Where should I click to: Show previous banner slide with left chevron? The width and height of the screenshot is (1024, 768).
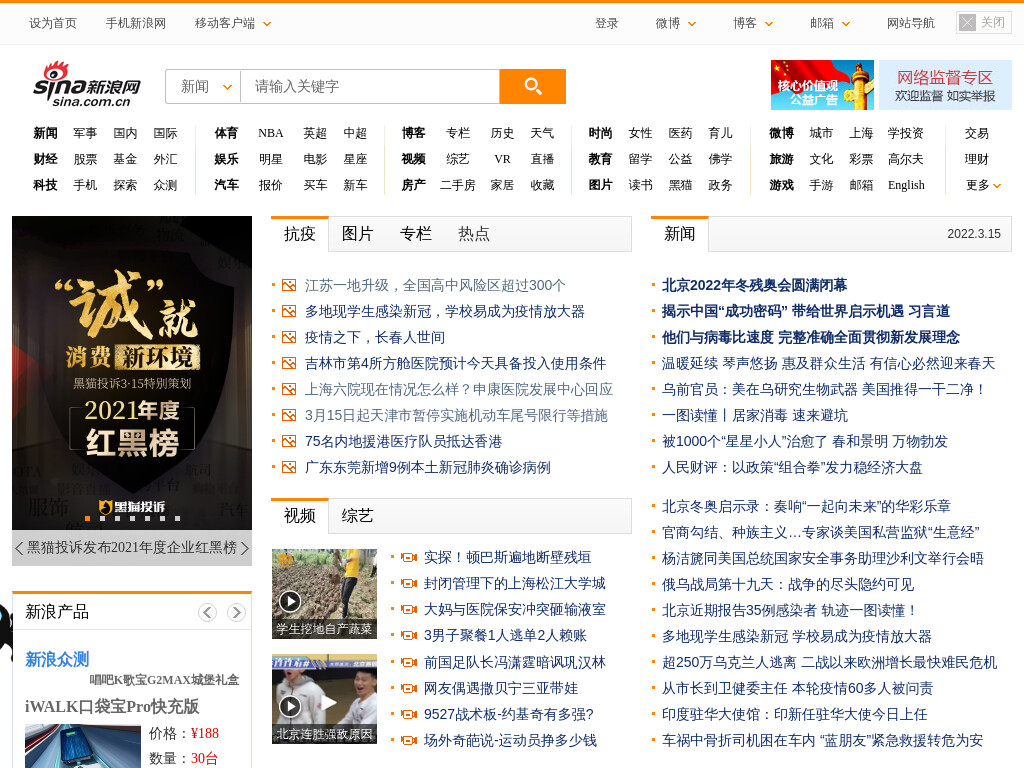coord(19,548)
